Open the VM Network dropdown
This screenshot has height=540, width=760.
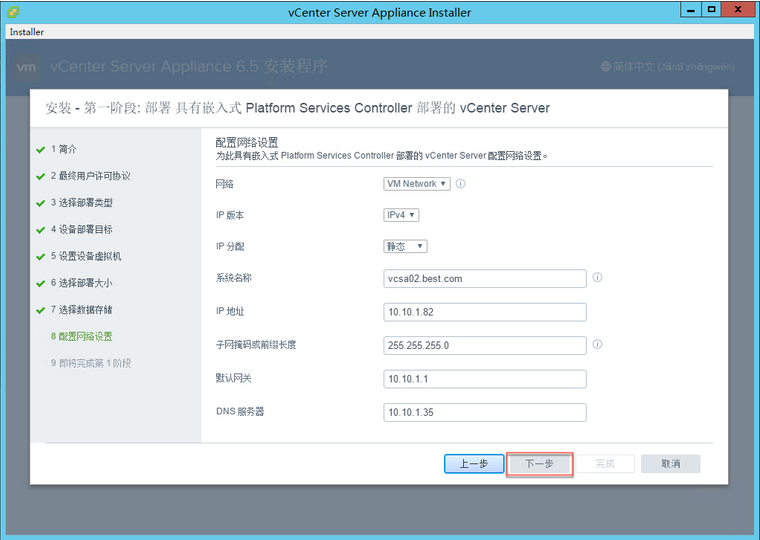coord(417,184)
